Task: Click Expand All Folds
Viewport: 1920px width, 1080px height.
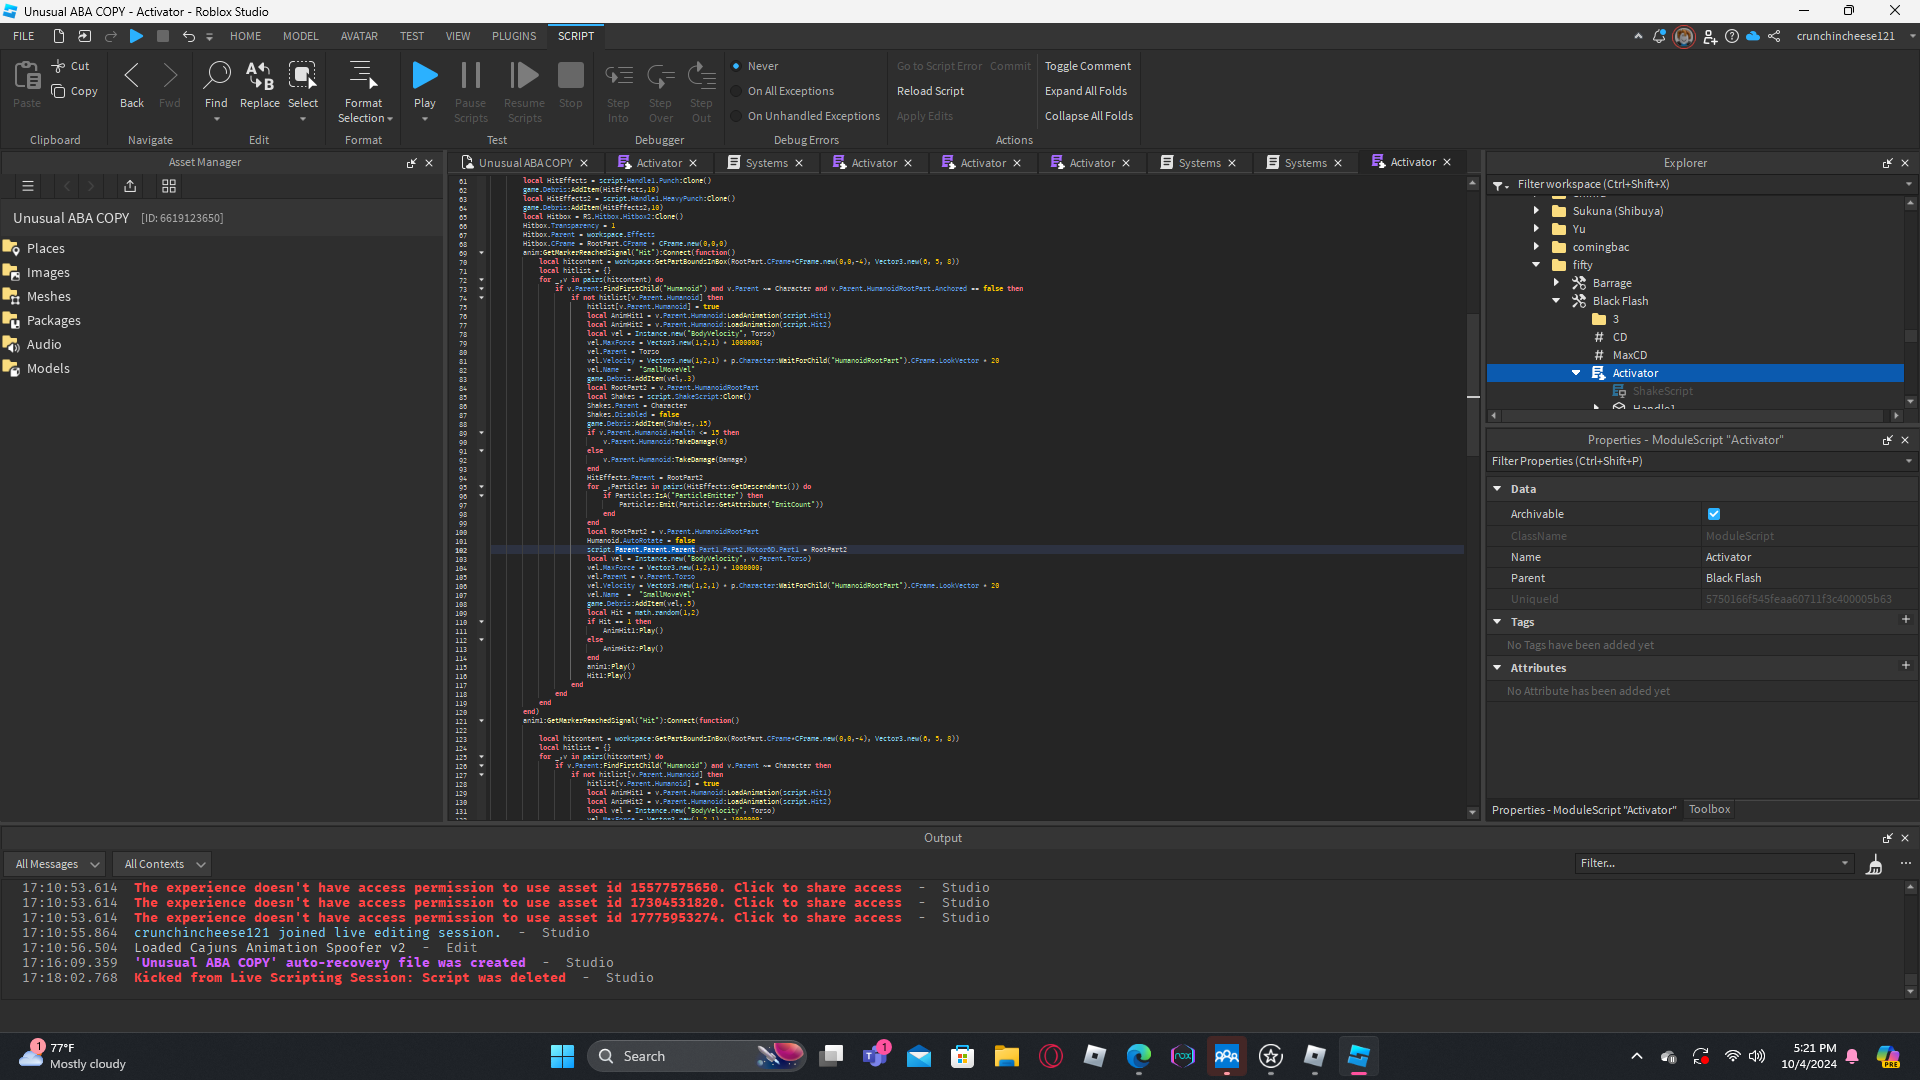Action: (1086, 91)
